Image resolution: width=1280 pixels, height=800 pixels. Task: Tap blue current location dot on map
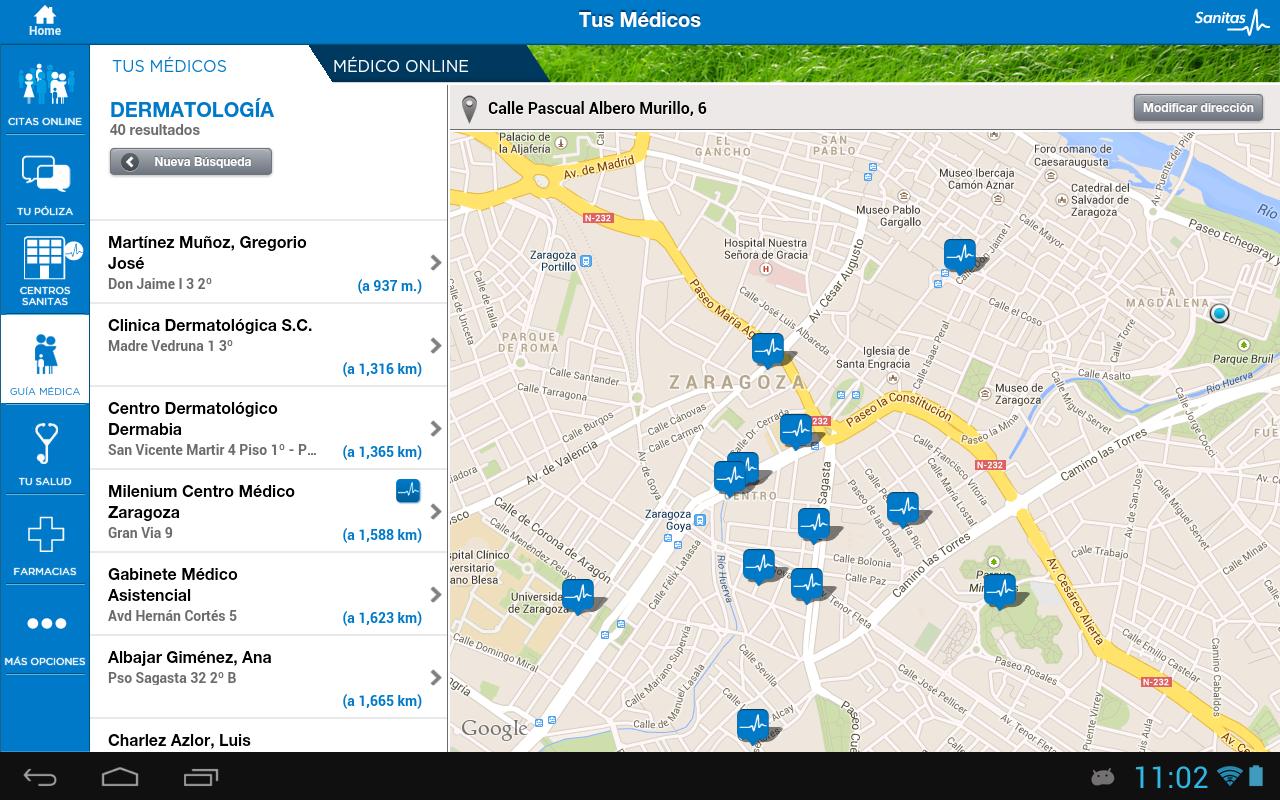click(1219, 314)
